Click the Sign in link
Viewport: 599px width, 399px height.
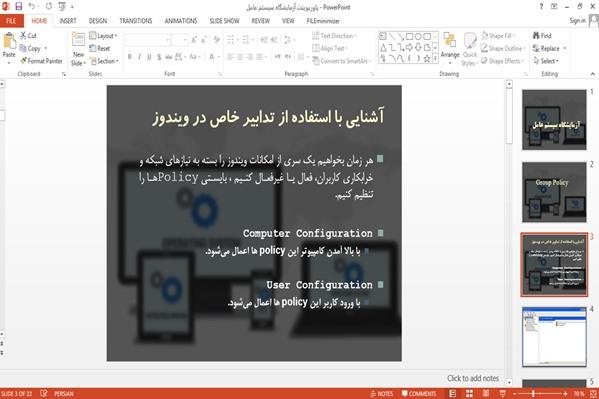pyautogui.click(x=577, y=21)
